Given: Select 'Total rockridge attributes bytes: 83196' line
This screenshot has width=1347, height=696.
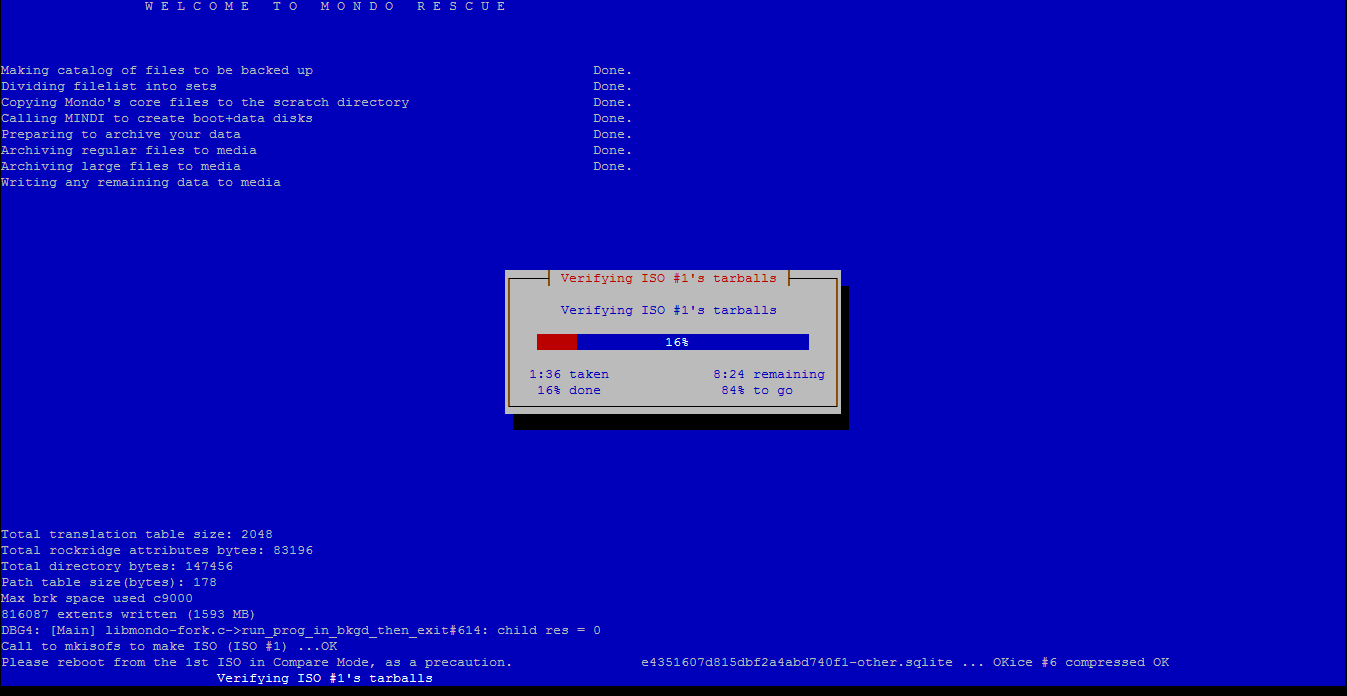Looking at the screenshot, I should pyautogui.click(x=157, y=550).
